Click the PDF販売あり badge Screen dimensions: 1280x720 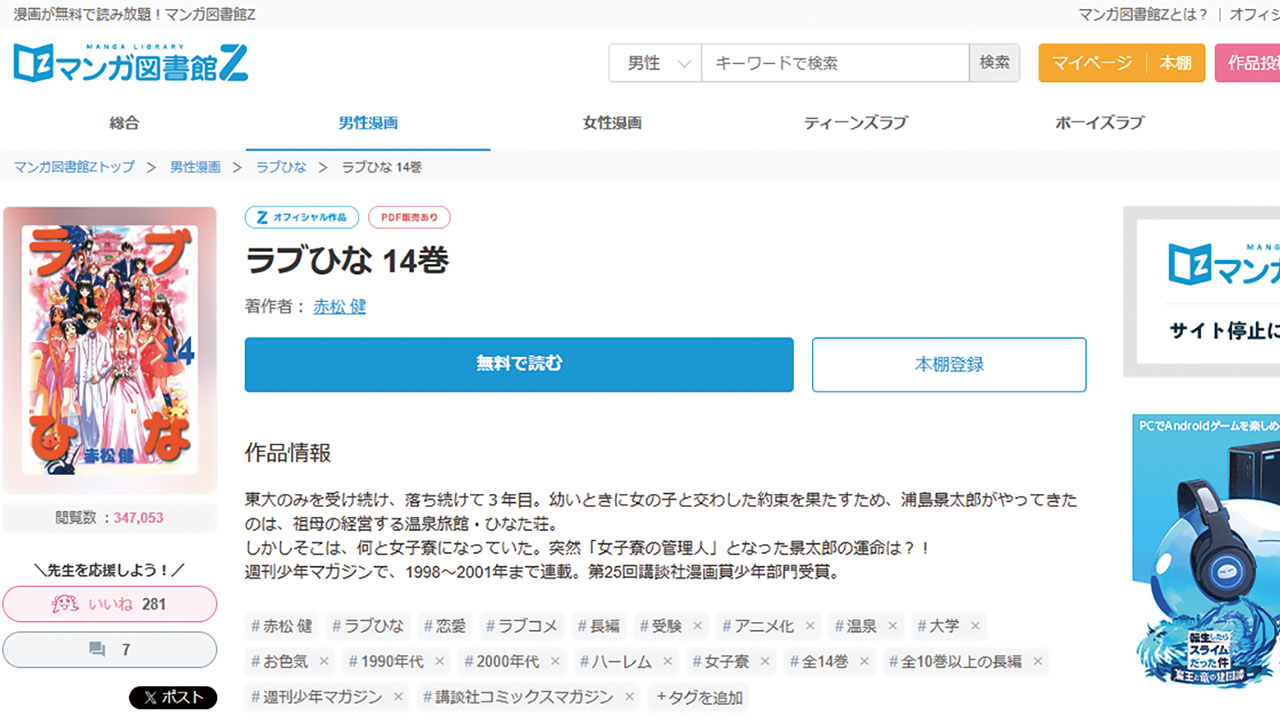pyautogui.click(x=408, y=217)
